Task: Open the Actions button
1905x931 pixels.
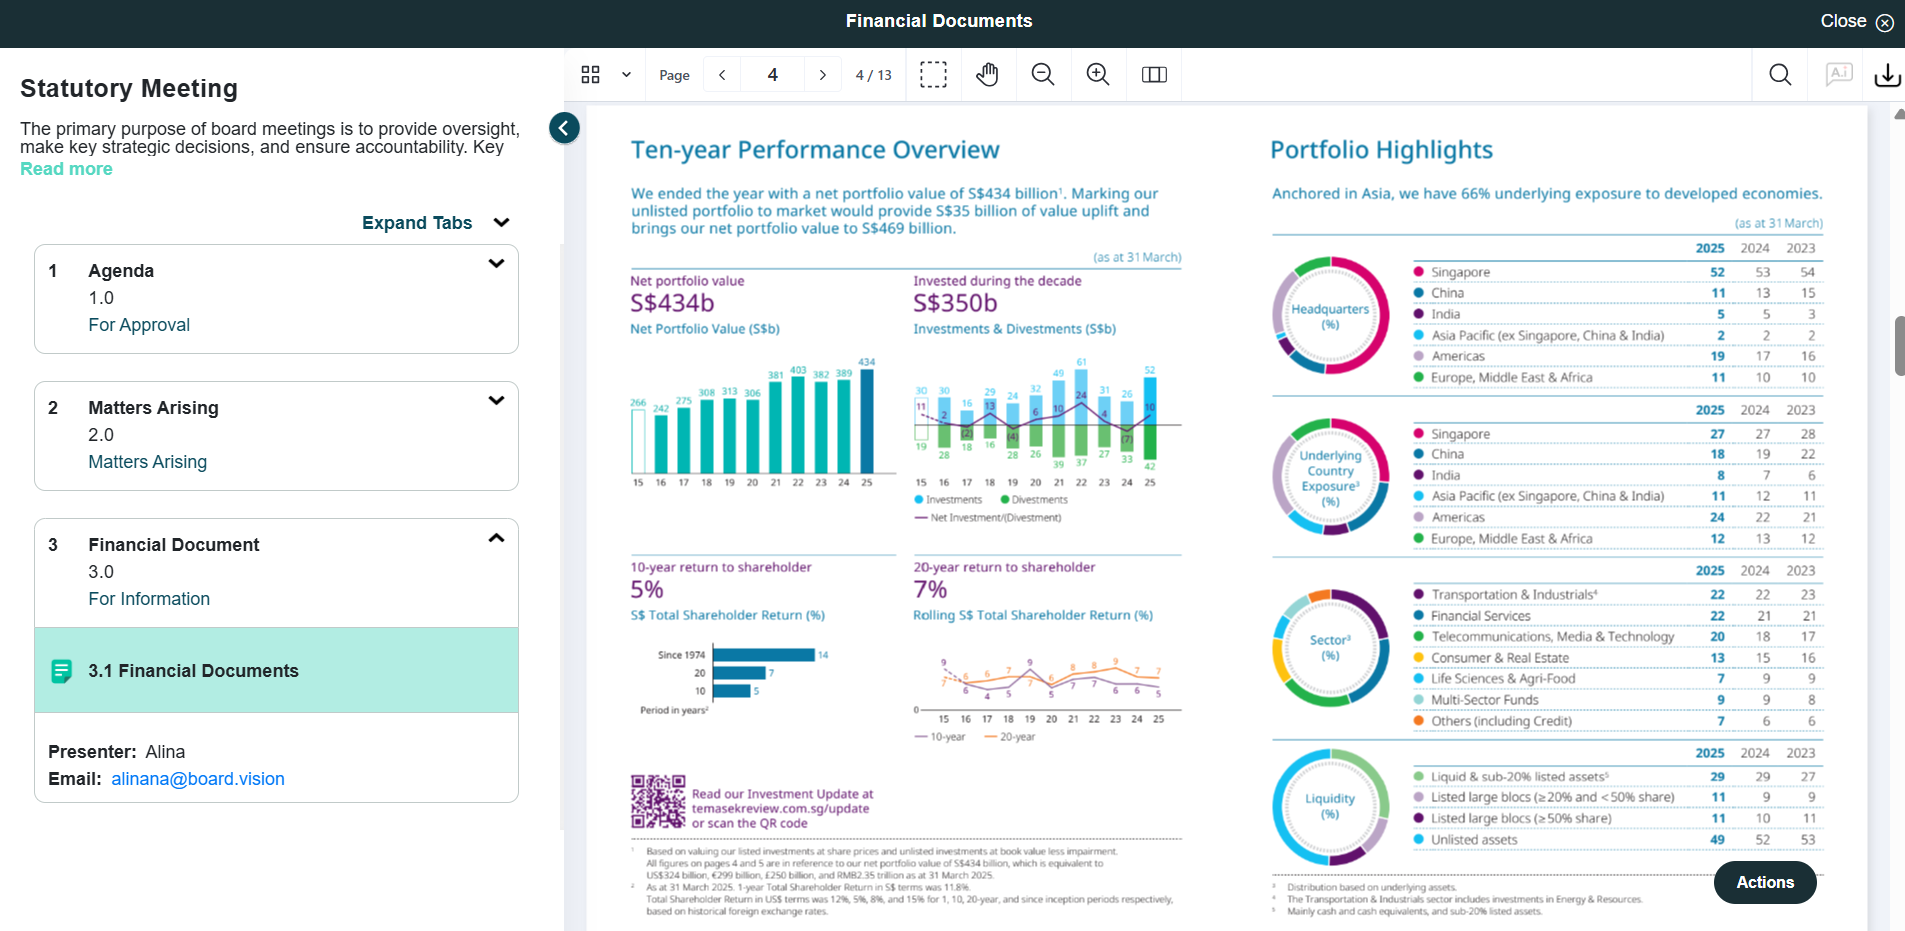Action: [1765, 882]
